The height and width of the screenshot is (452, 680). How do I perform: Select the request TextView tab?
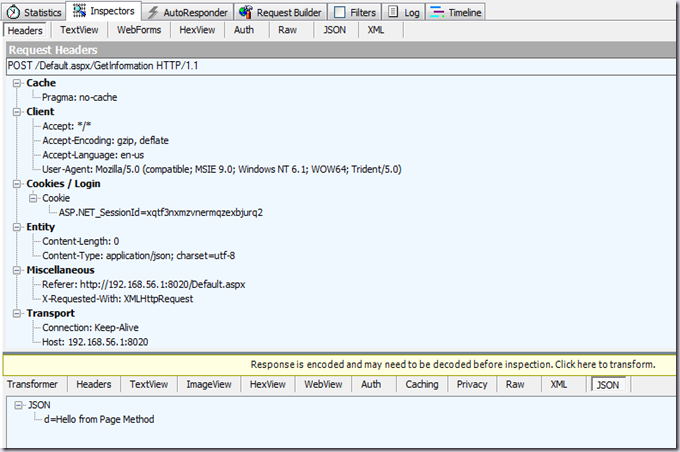(x=79, y=30)
